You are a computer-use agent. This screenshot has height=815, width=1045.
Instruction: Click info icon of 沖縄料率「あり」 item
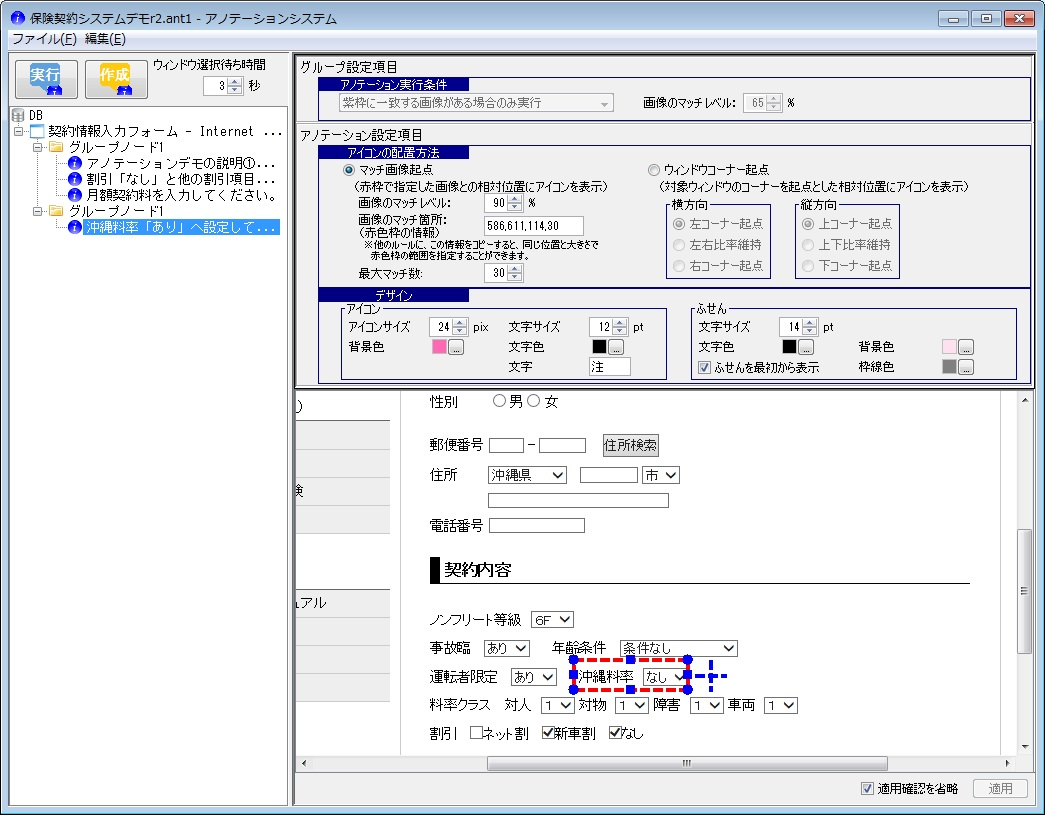coord(75,227)
